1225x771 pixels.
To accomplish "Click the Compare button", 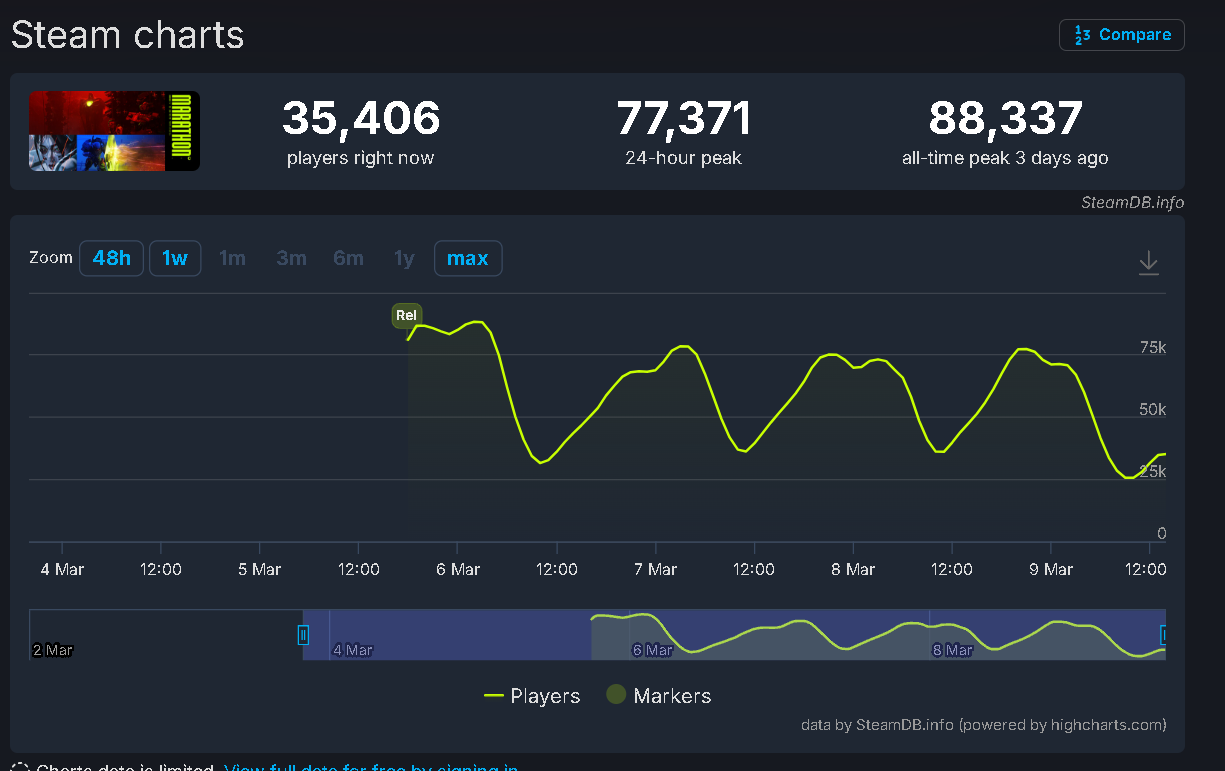I will coord(1122,35).
